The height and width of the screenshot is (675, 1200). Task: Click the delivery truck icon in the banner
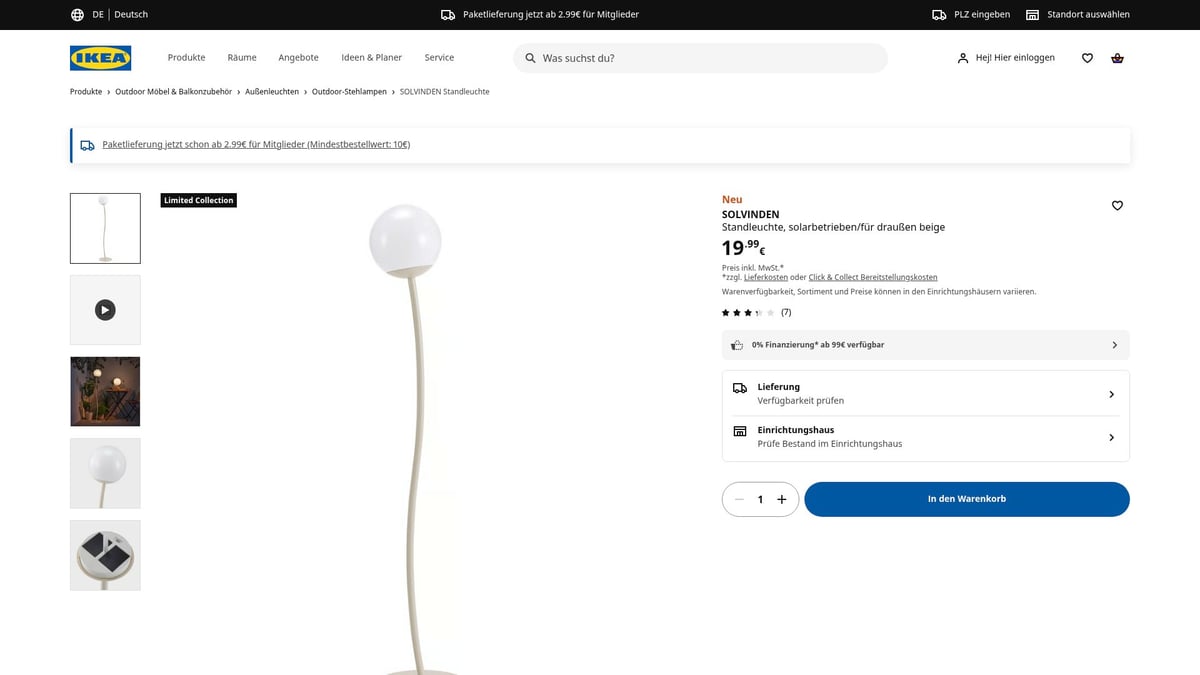tap(451, 14)
